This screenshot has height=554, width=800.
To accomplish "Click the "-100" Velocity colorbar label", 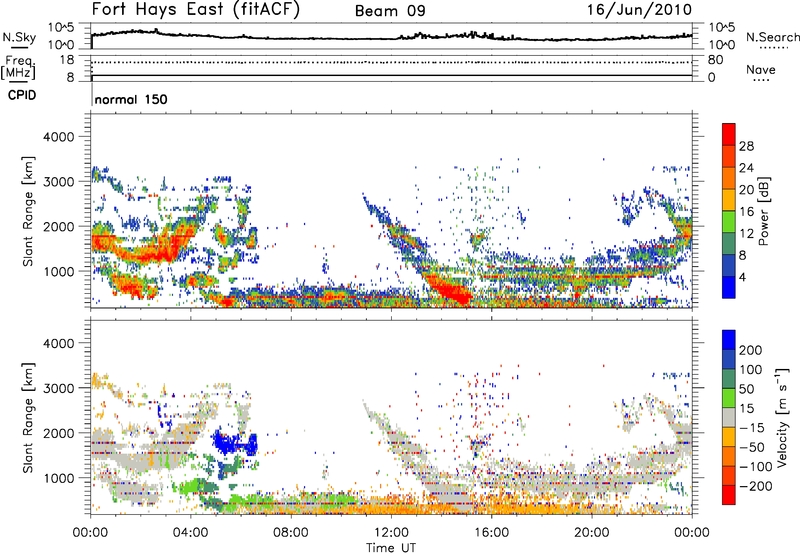I will (756, 467).
